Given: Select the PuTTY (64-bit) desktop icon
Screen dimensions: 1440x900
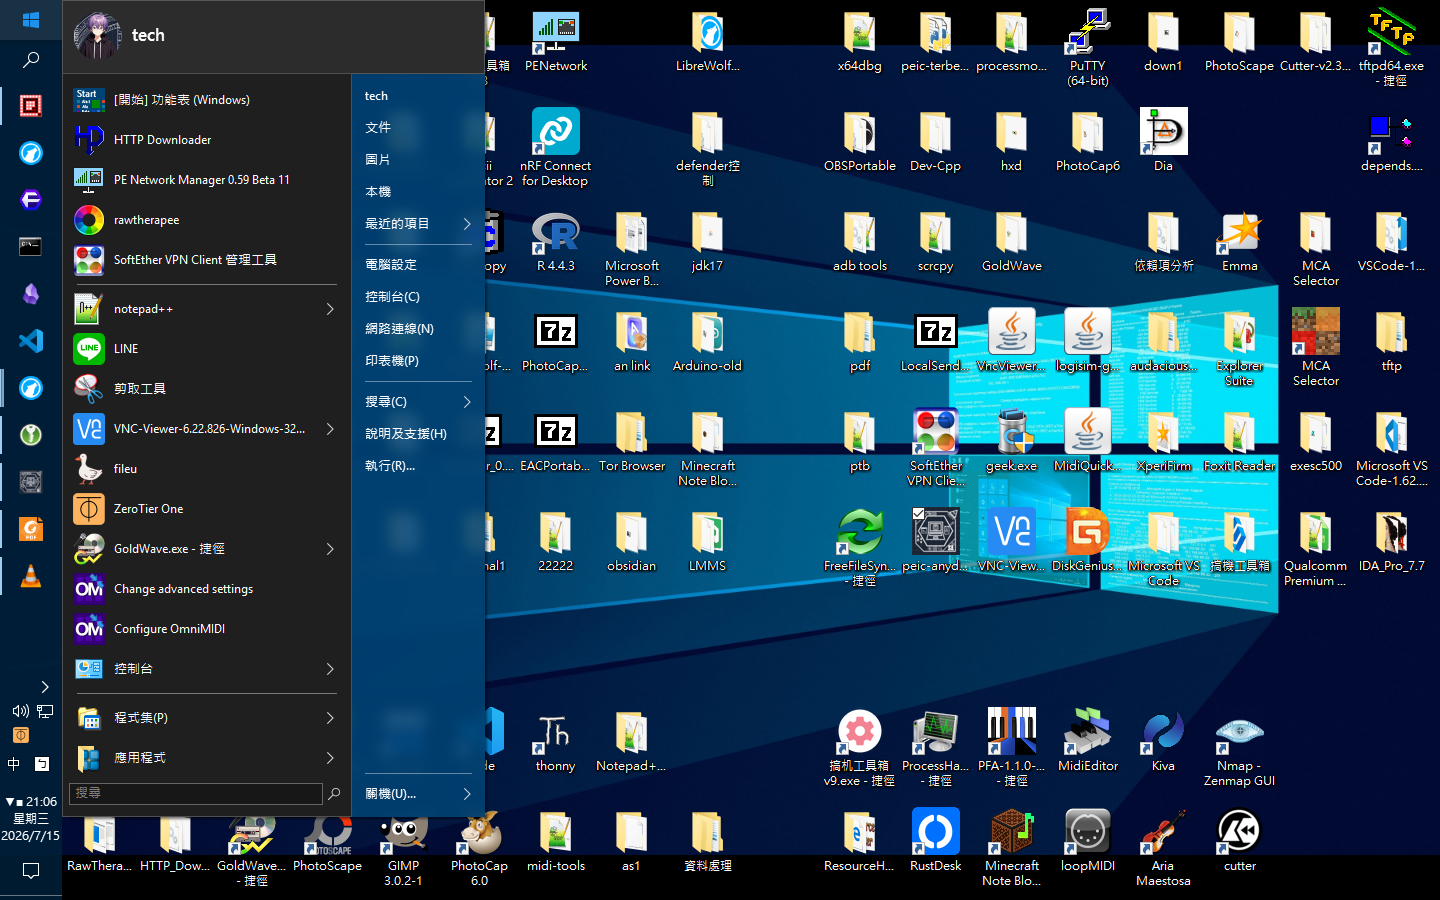Looking at the screenshot, I should click(x=1087, y=47).
